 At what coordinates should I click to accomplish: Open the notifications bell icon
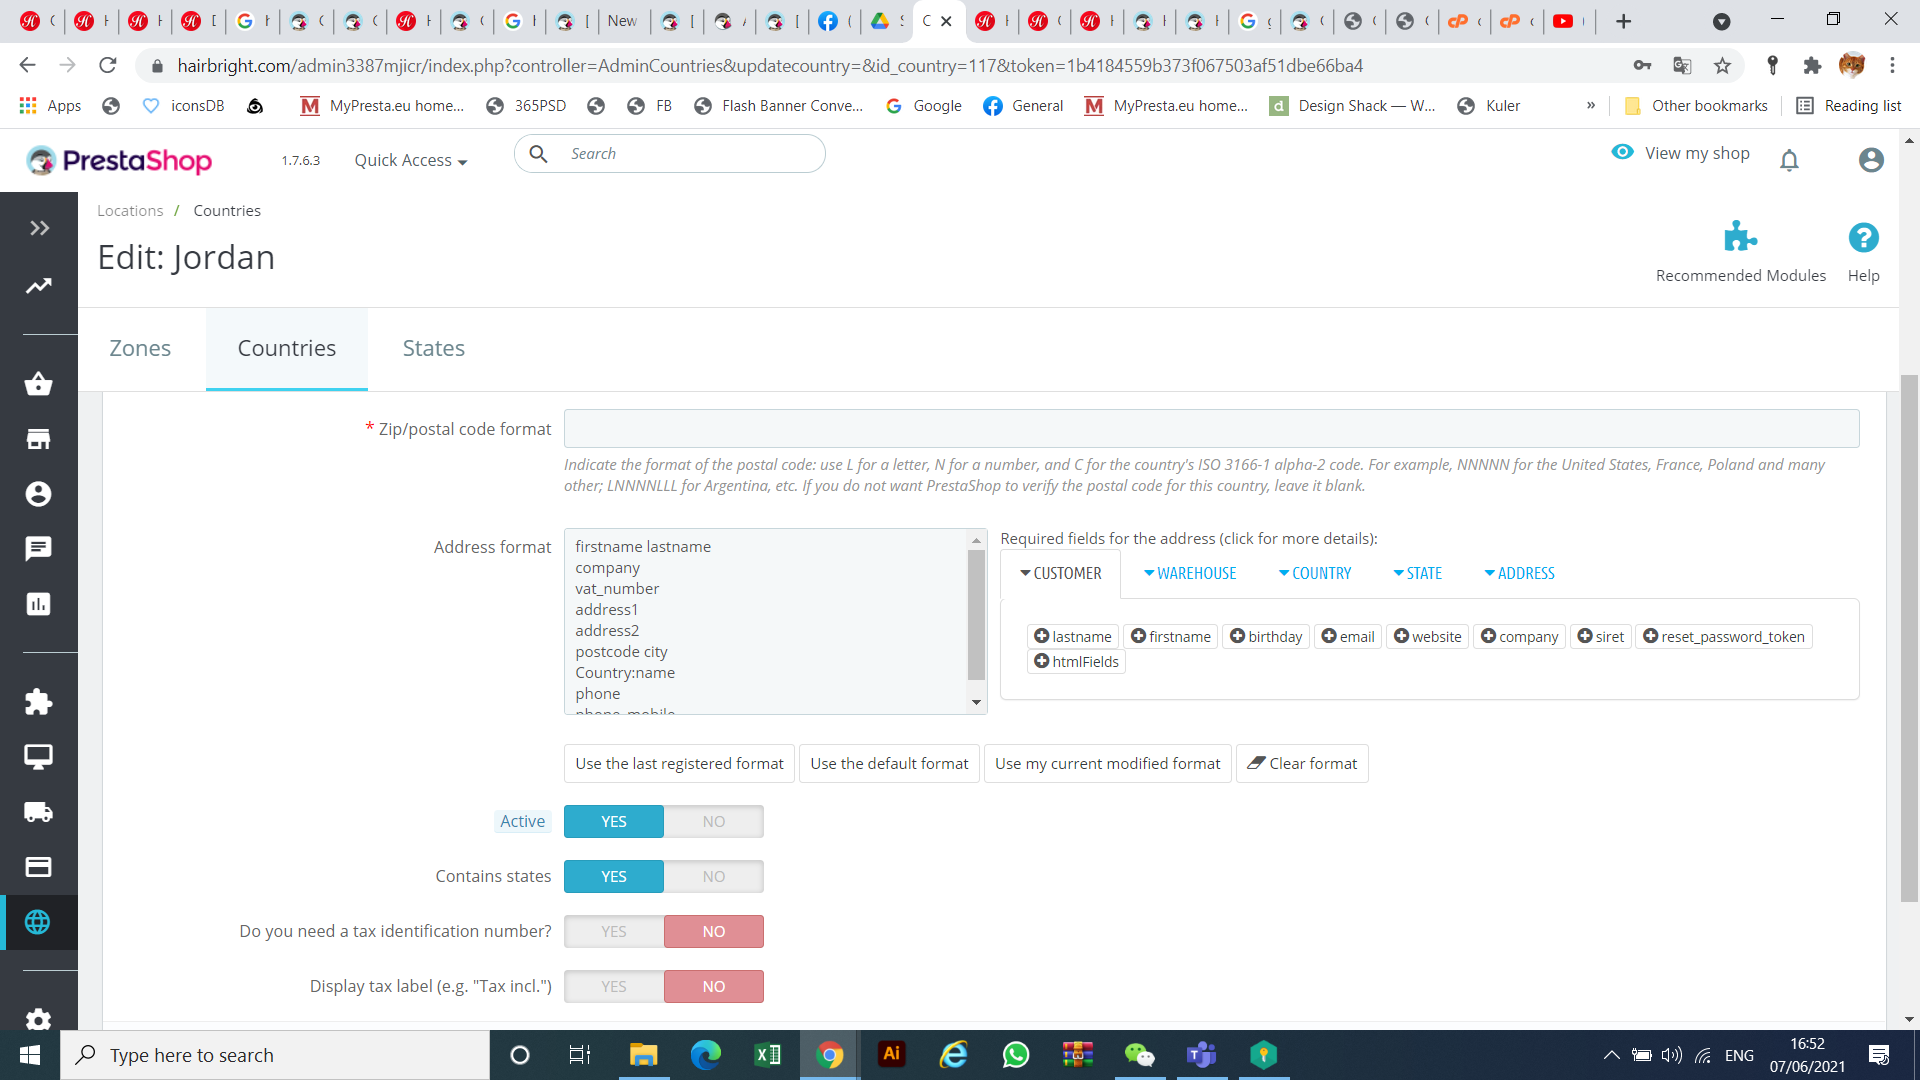click(1789, 160)
